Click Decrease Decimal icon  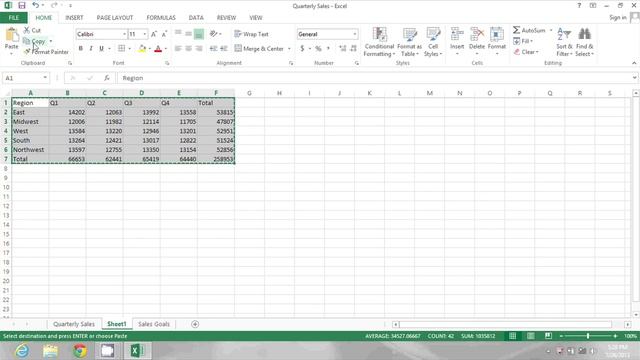click(353, 49)
